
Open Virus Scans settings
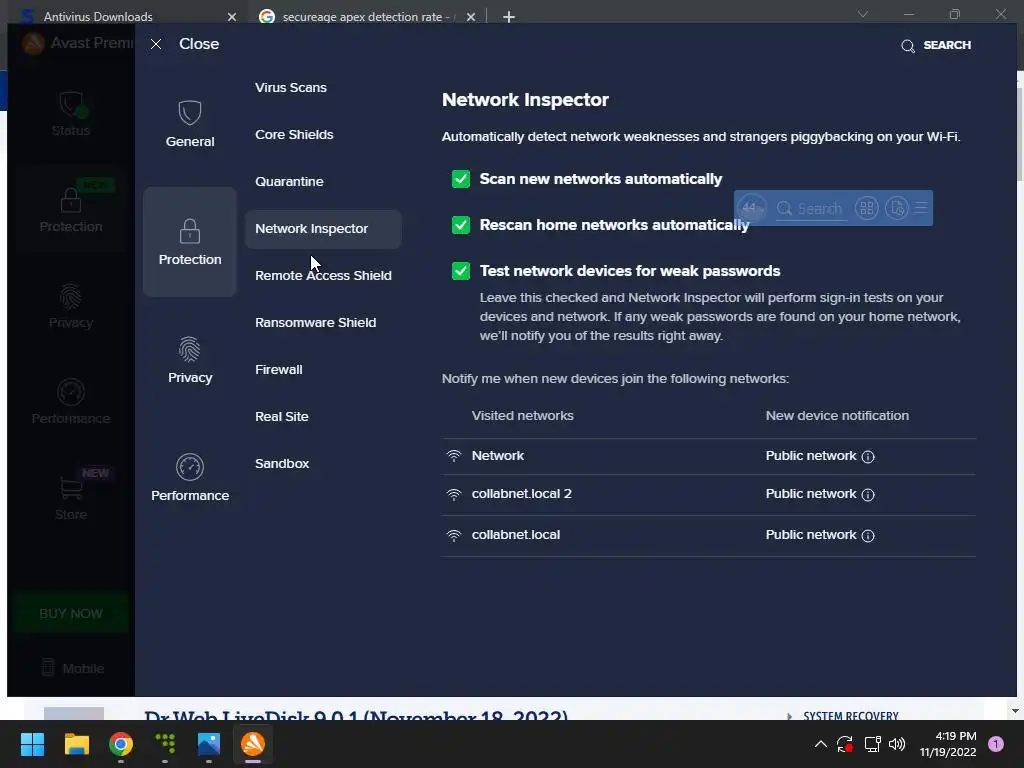tap(291, 88)
